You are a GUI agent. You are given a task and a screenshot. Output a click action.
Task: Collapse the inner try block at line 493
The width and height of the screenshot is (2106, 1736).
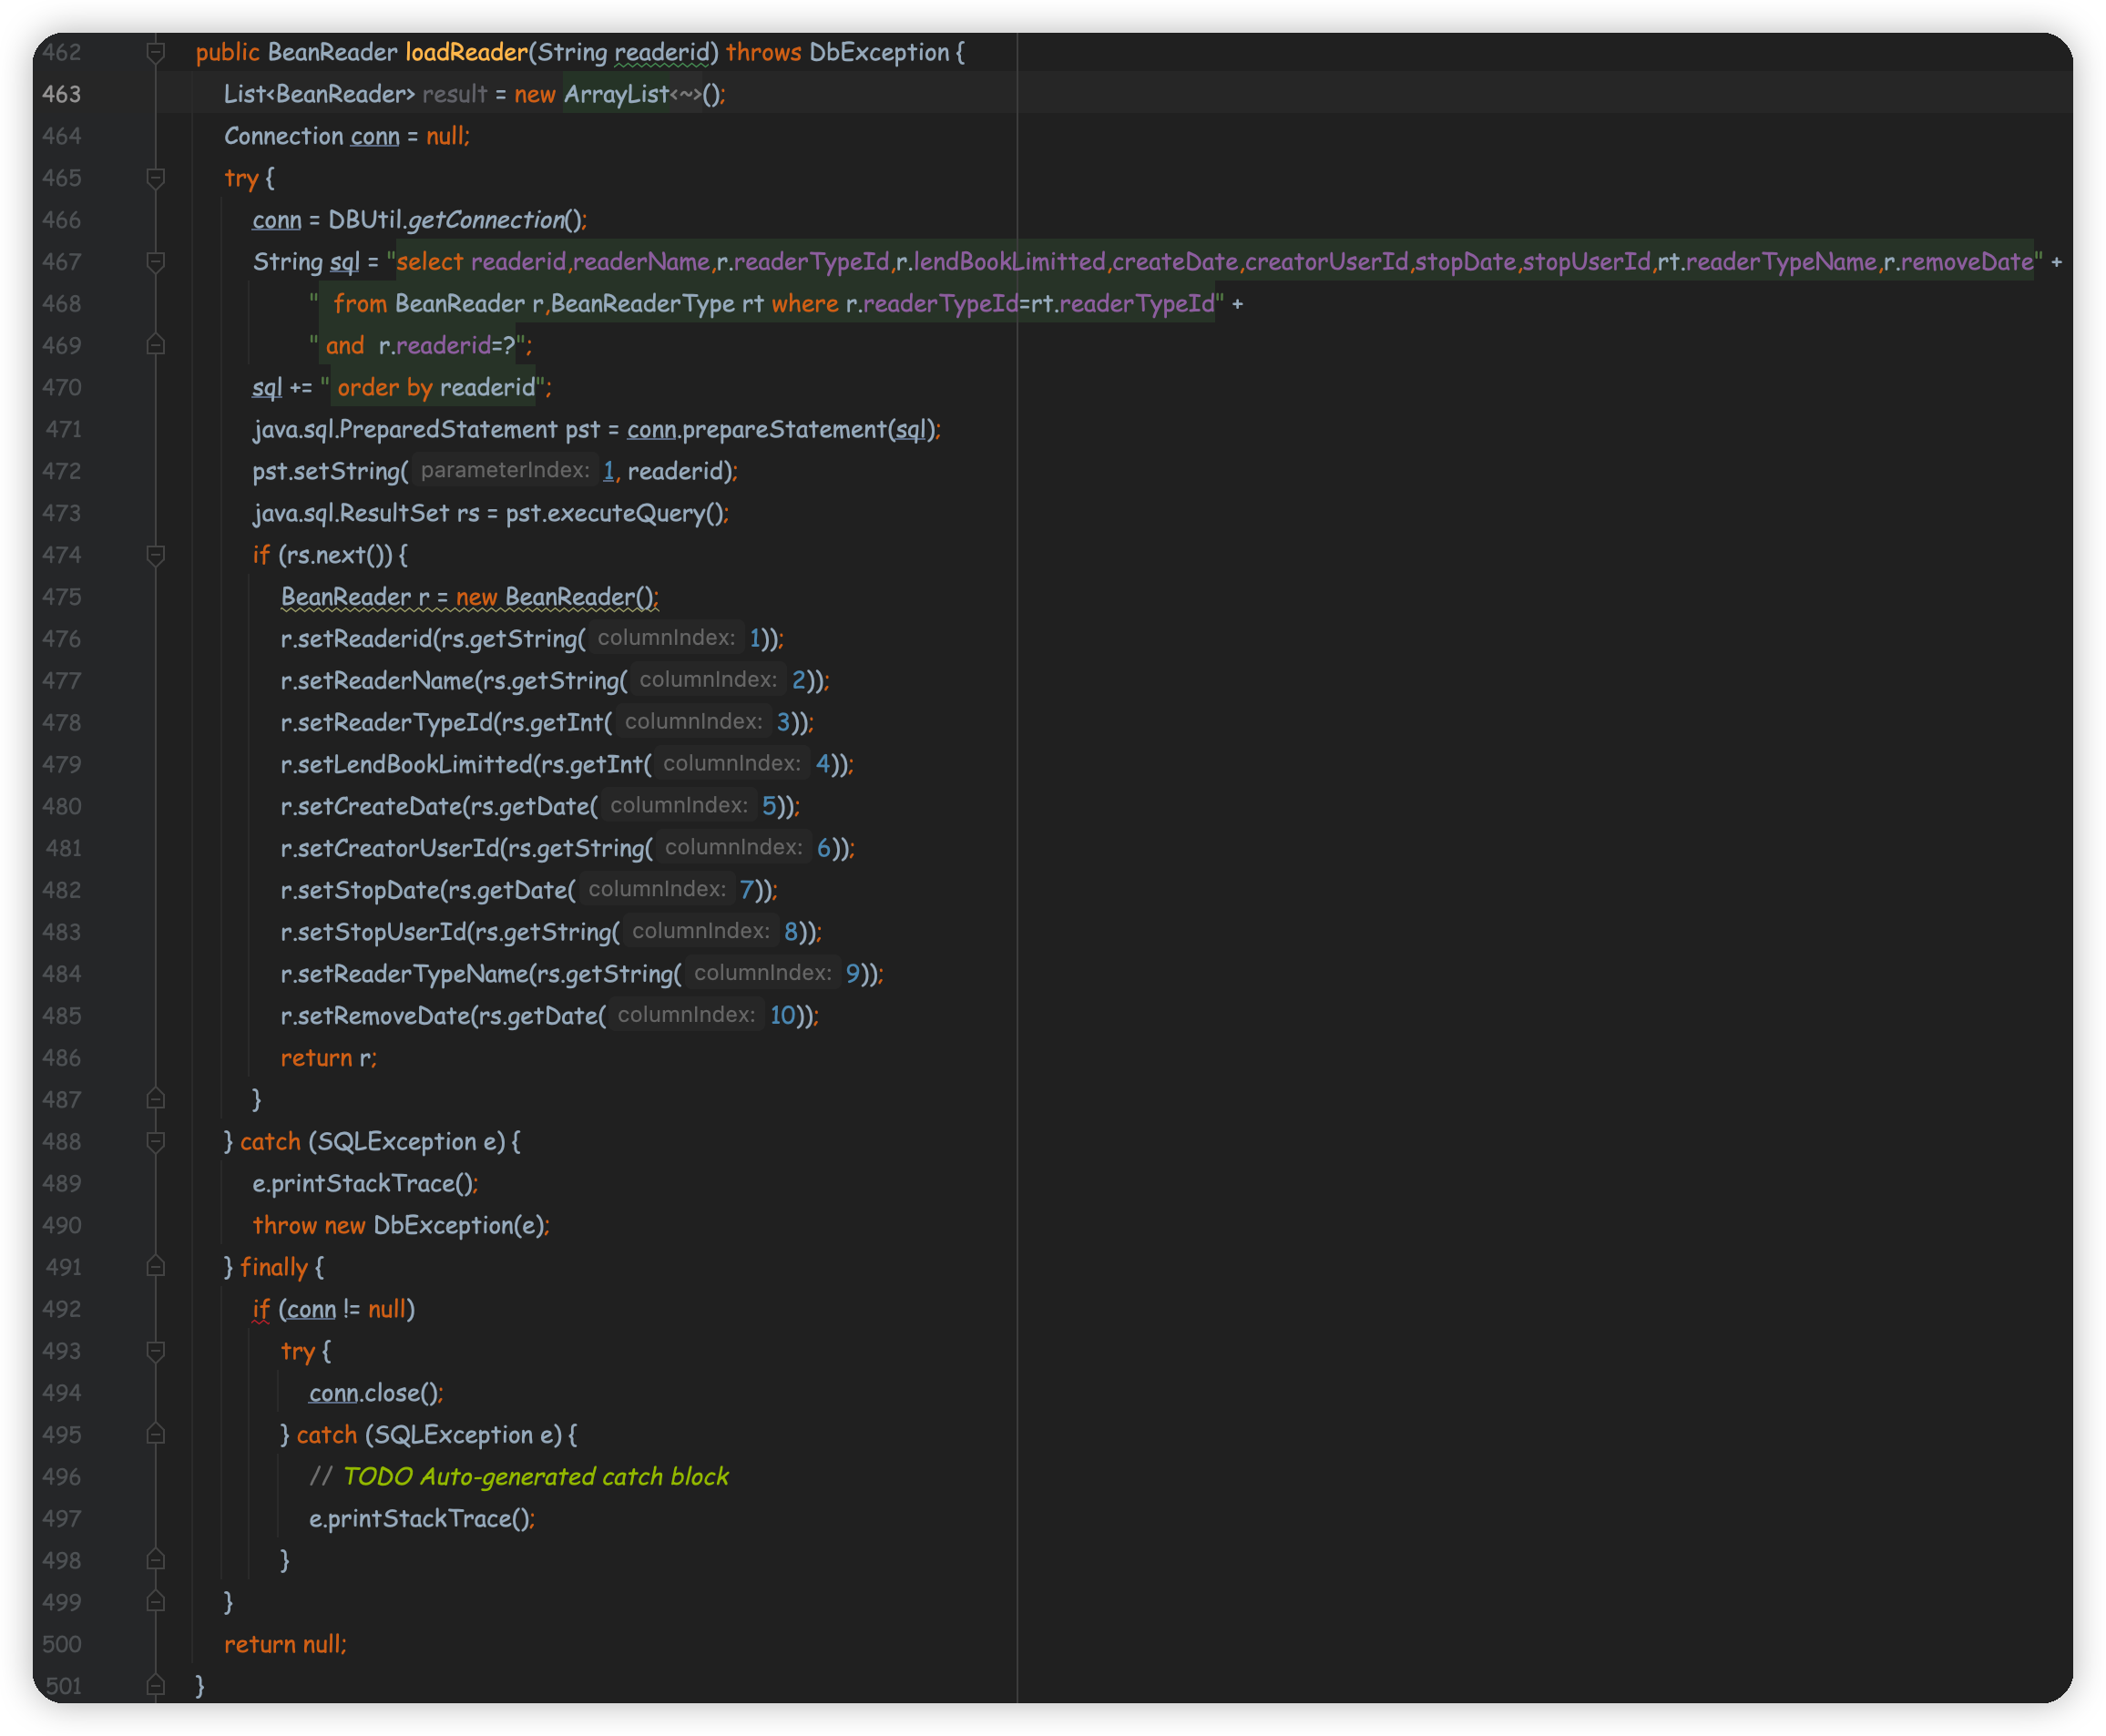point(156,1351)
